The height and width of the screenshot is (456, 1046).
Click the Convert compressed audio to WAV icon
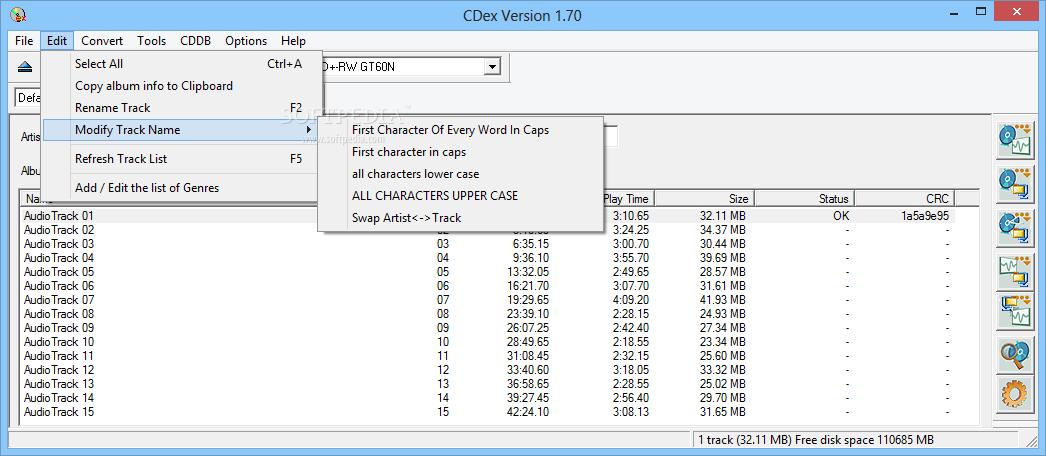[1015, 311]
